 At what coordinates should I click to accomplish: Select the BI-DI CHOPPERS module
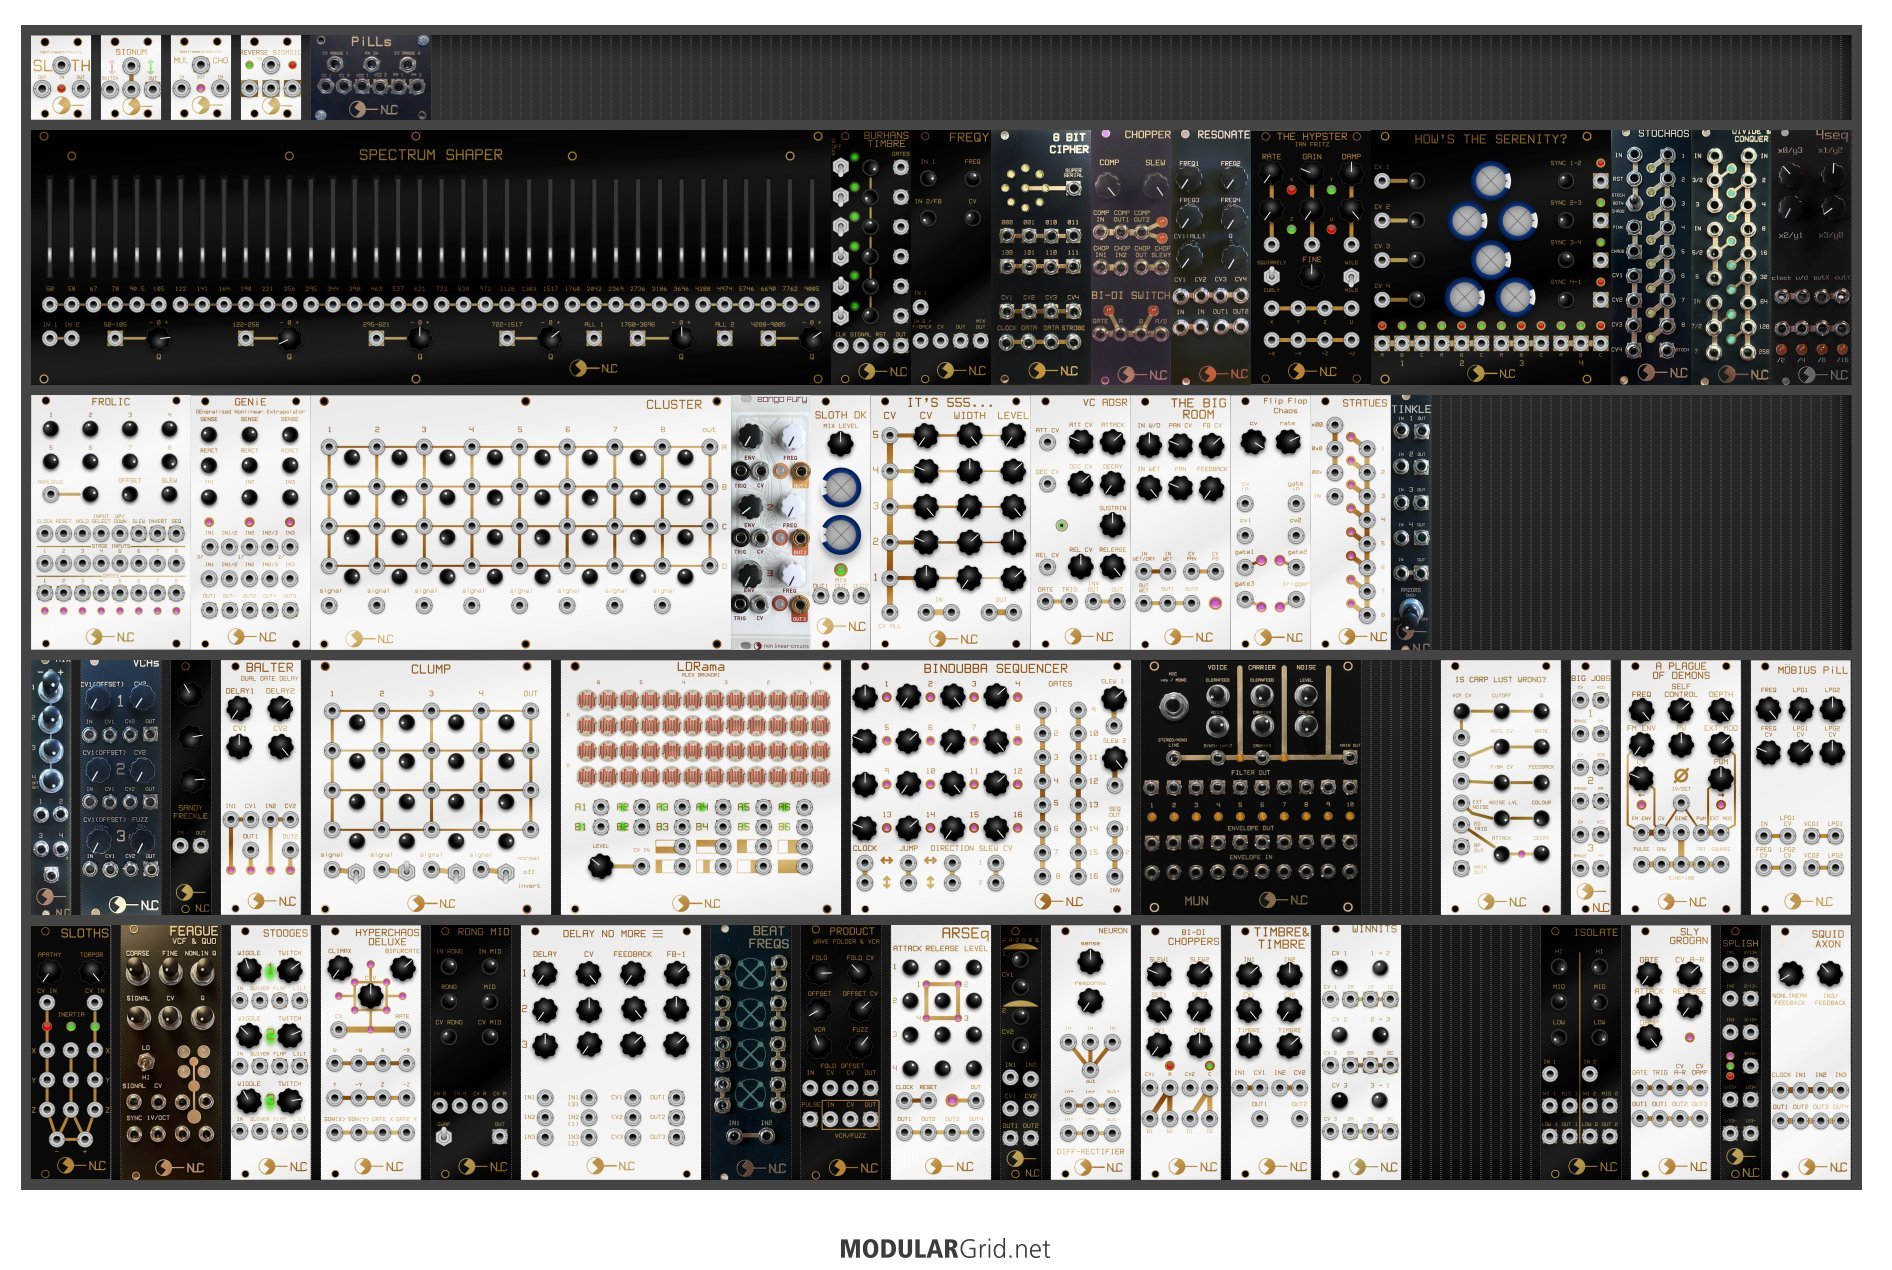1181,1052
